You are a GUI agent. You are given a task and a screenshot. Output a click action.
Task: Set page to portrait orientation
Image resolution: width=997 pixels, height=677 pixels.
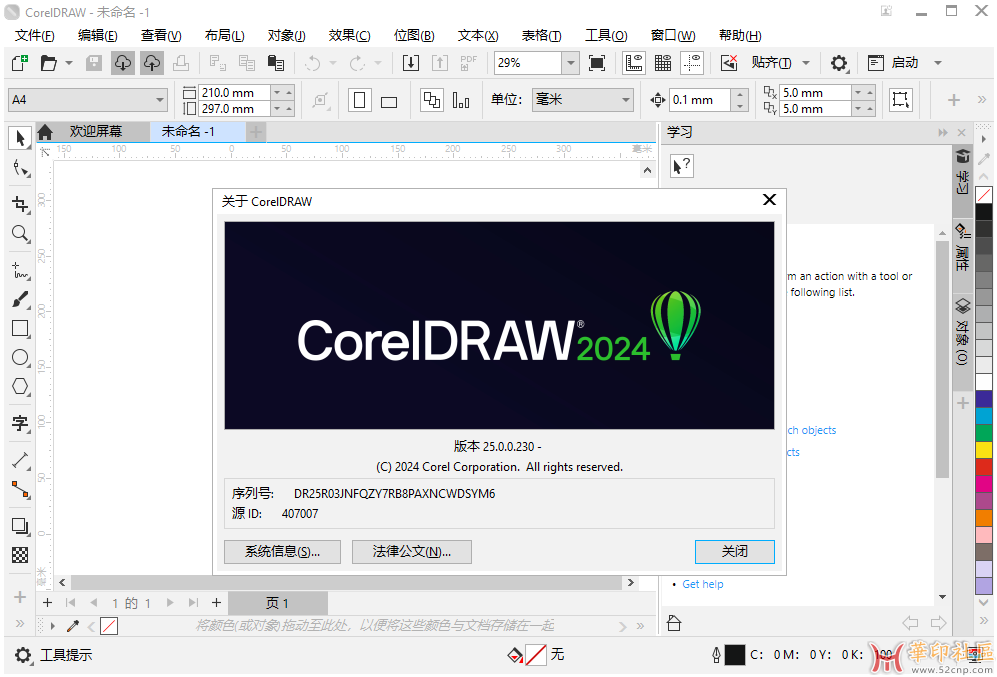pos(359,100)
